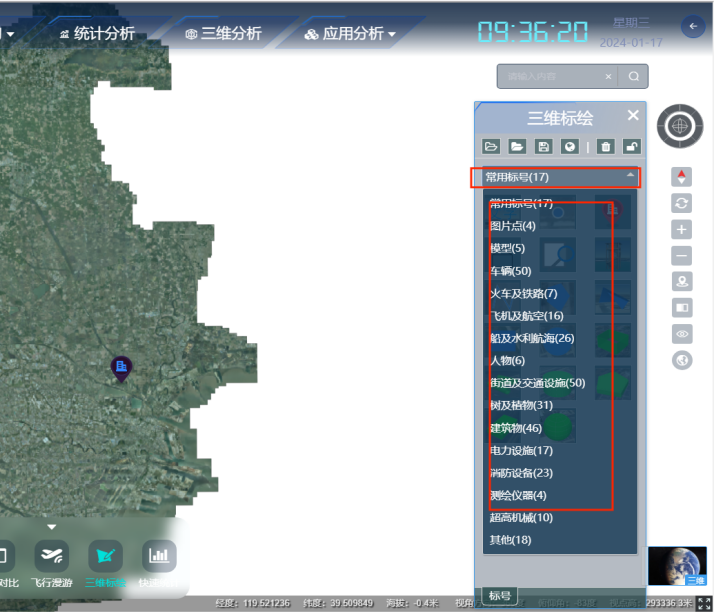Zoom in with the plus button
The width and height of the screenshot is (715, 613).
pyautogui.click(x=681, y=229)
